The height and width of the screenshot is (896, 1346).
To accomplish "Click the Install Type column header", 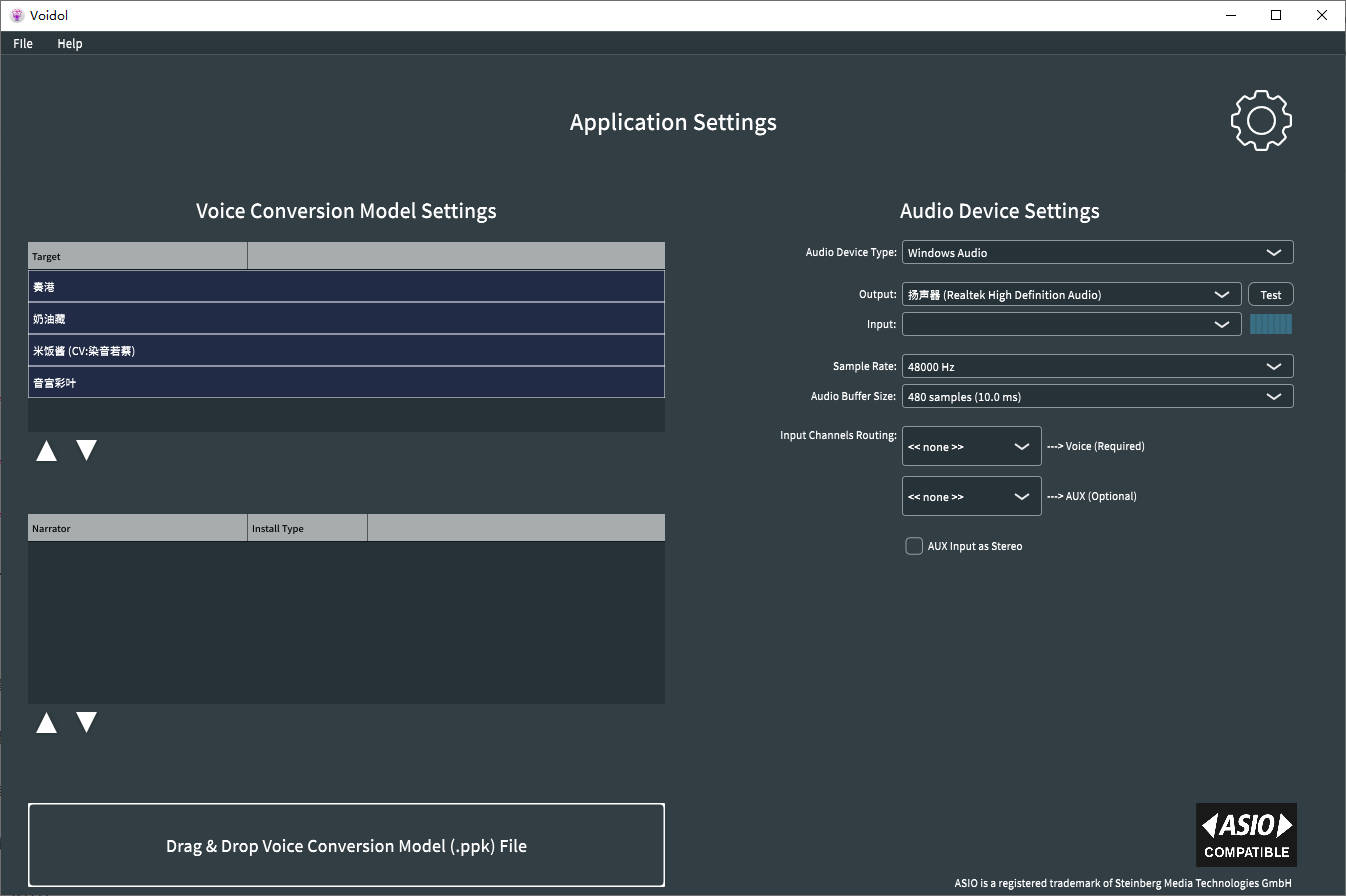I will click(x=307, y=528).
